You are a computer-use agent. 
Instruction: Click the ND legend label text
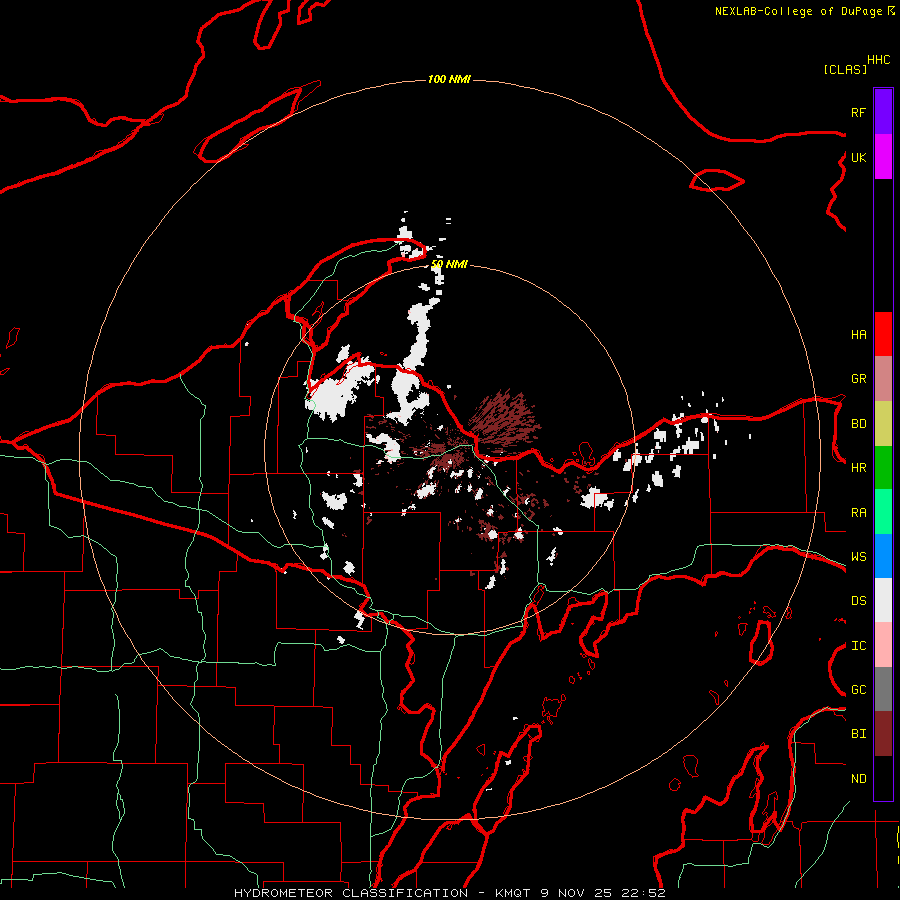[x=858, y=779]
